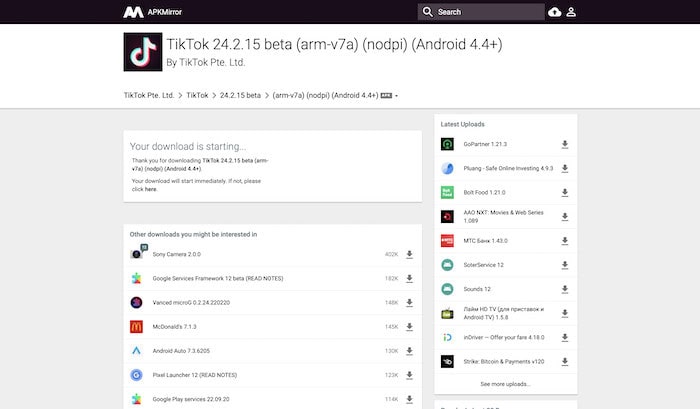Image resolution: width=700 pixels, height=409 pixels.
Task: Click See more uploads link
Action: [x=505, y=384]
